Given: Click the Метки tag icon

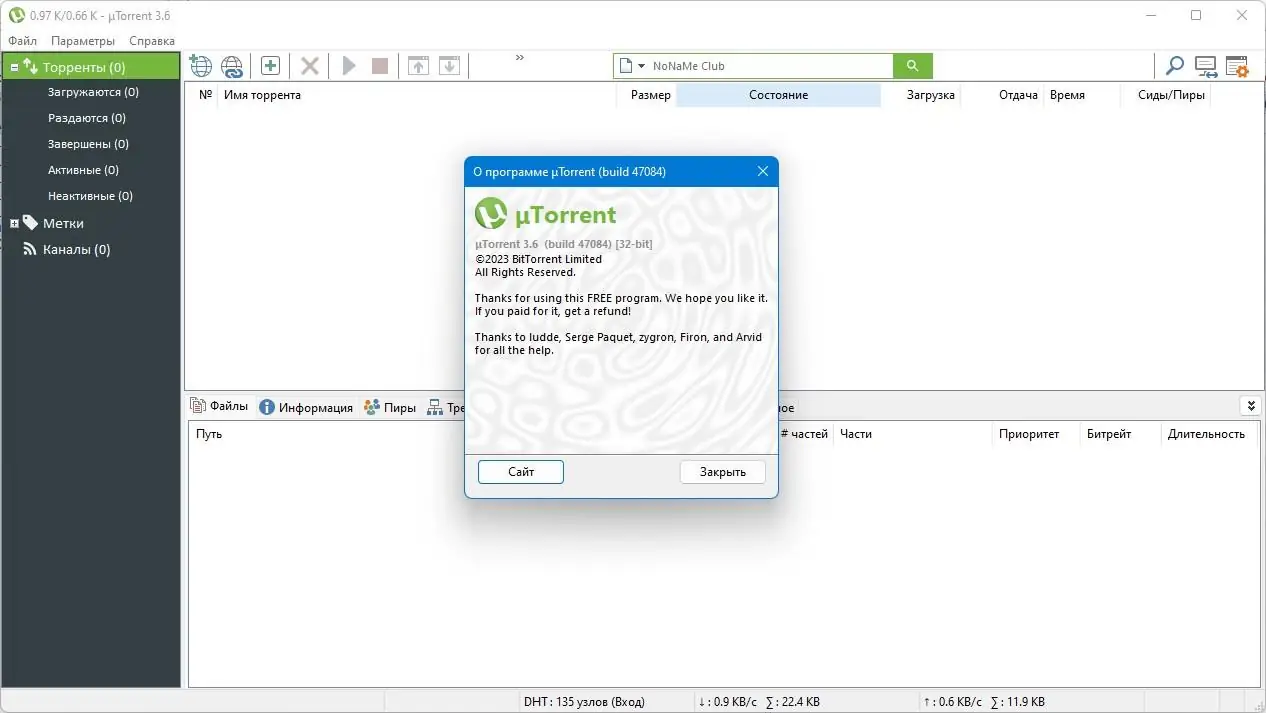Looking at the screenshot, I should pos(31,223).
